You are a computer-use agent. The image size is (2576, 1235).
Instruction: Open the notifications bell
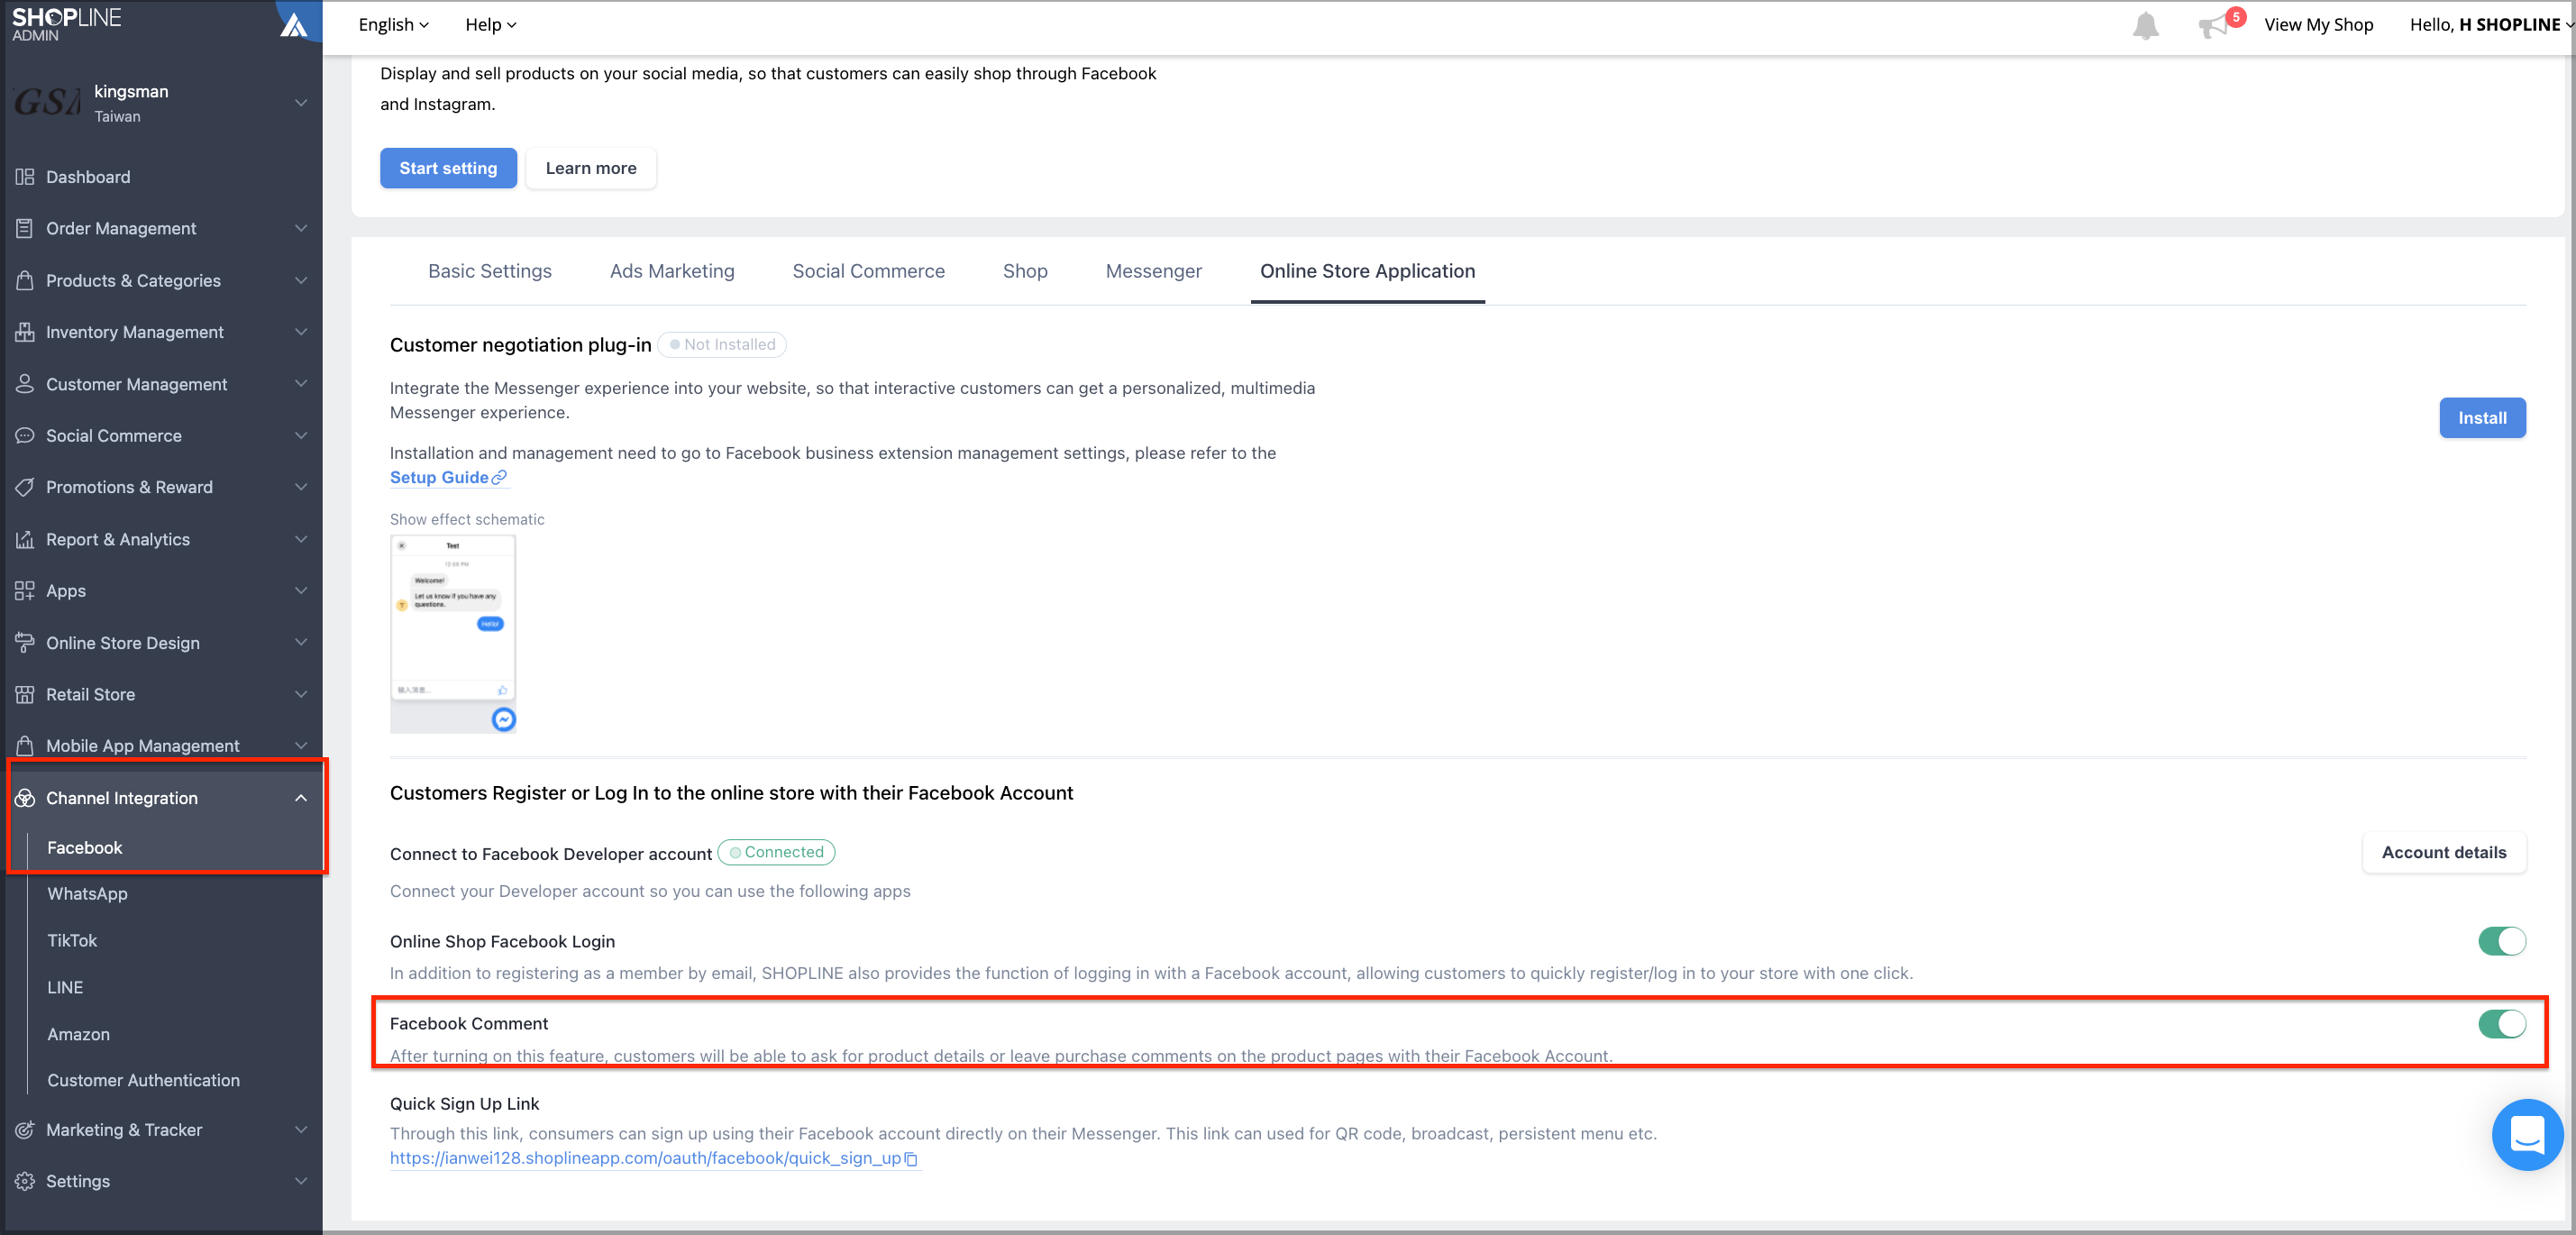click(2145, 25)
